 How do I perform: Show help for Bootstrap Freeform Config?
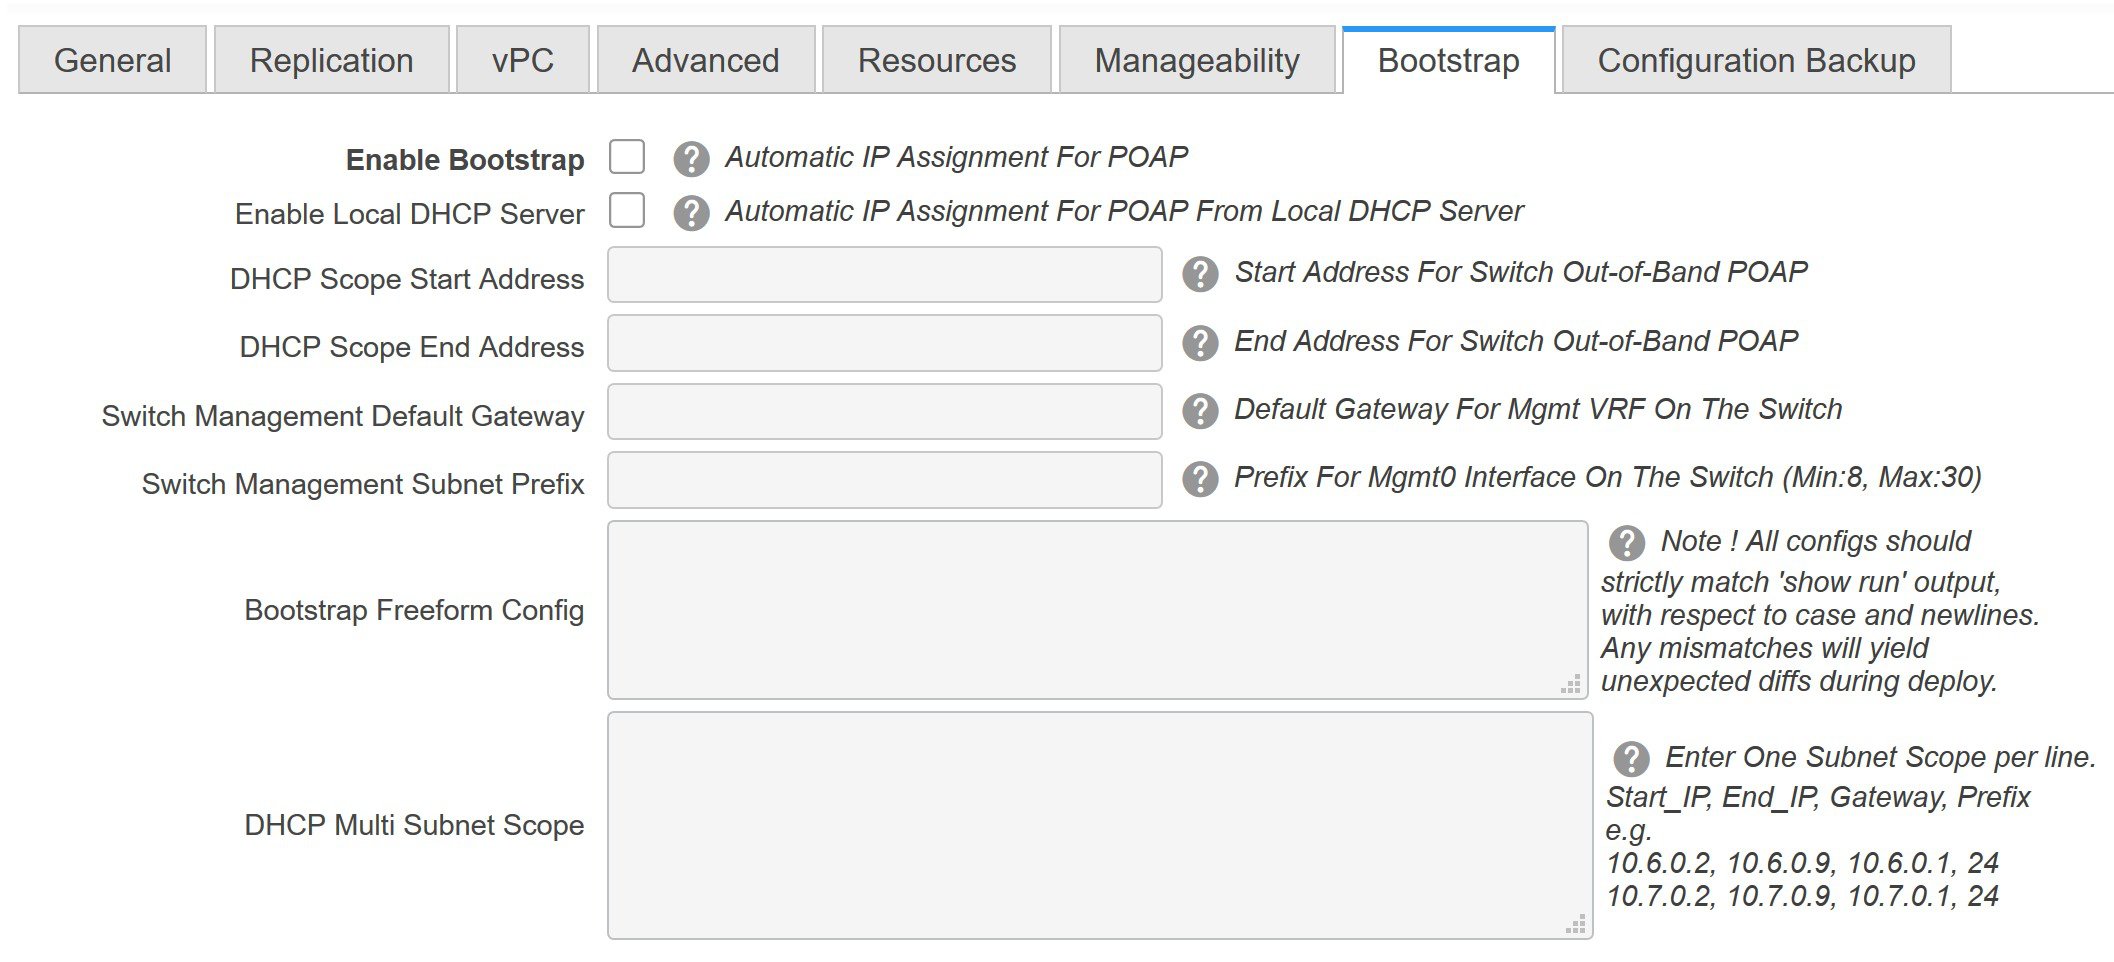click(x=1627, y=543)
